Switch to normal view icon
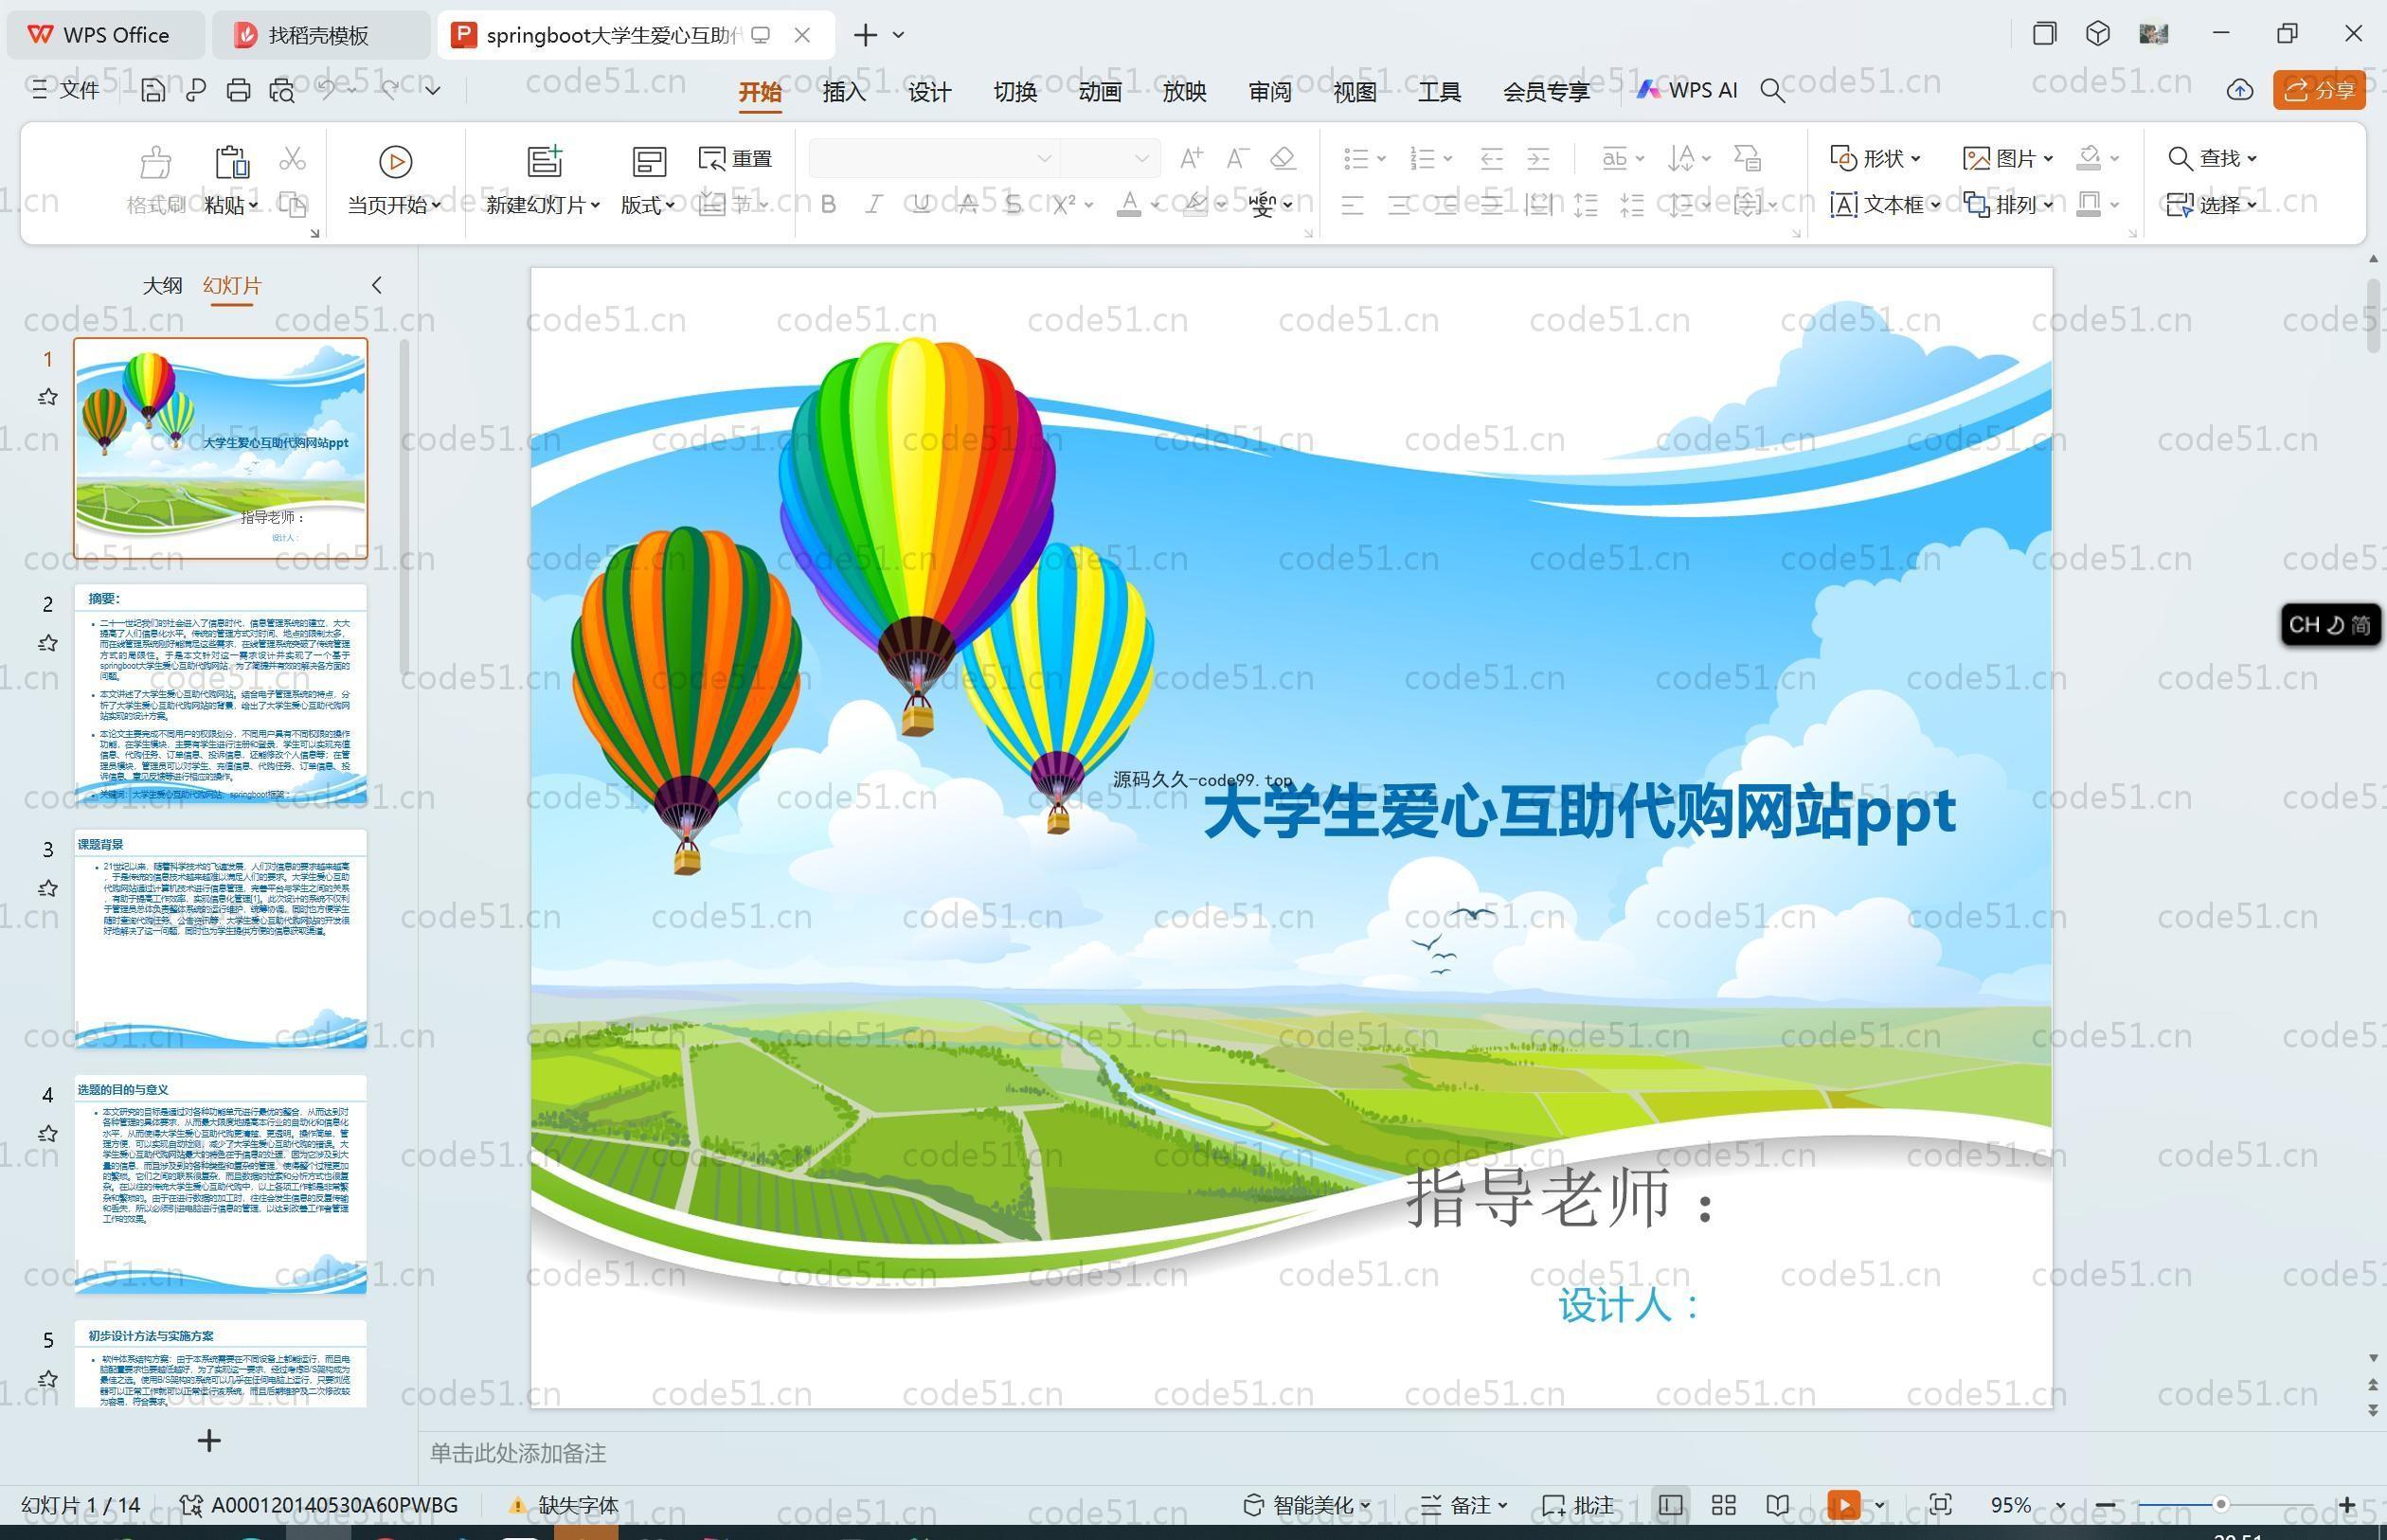 tap(1670, 1506)
